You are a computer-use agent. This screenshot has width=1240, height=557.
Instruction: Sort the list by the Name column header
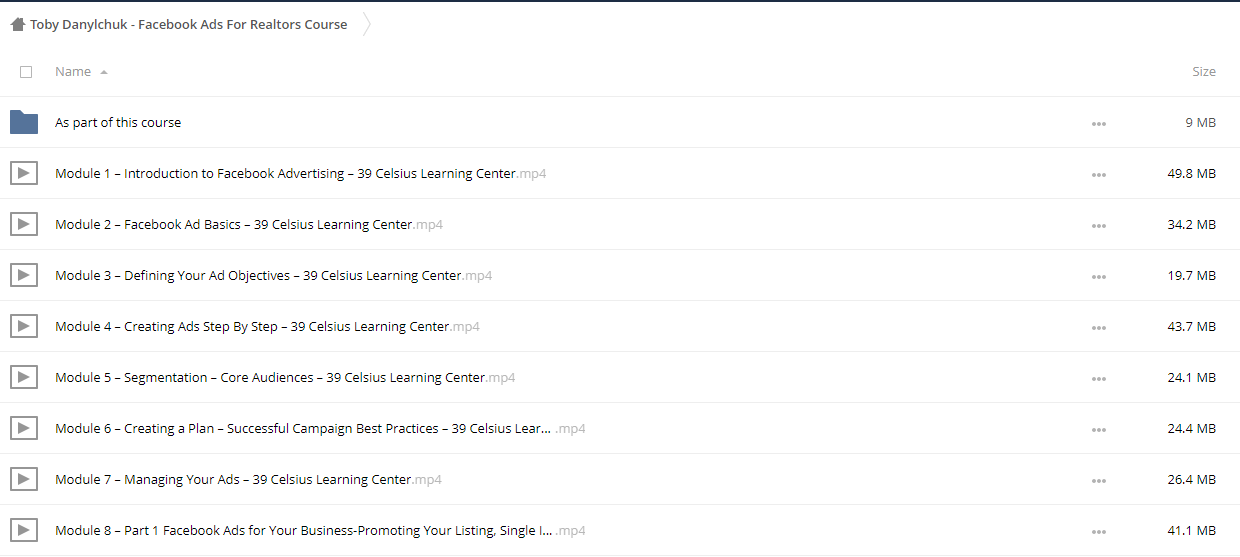[73, 71]
